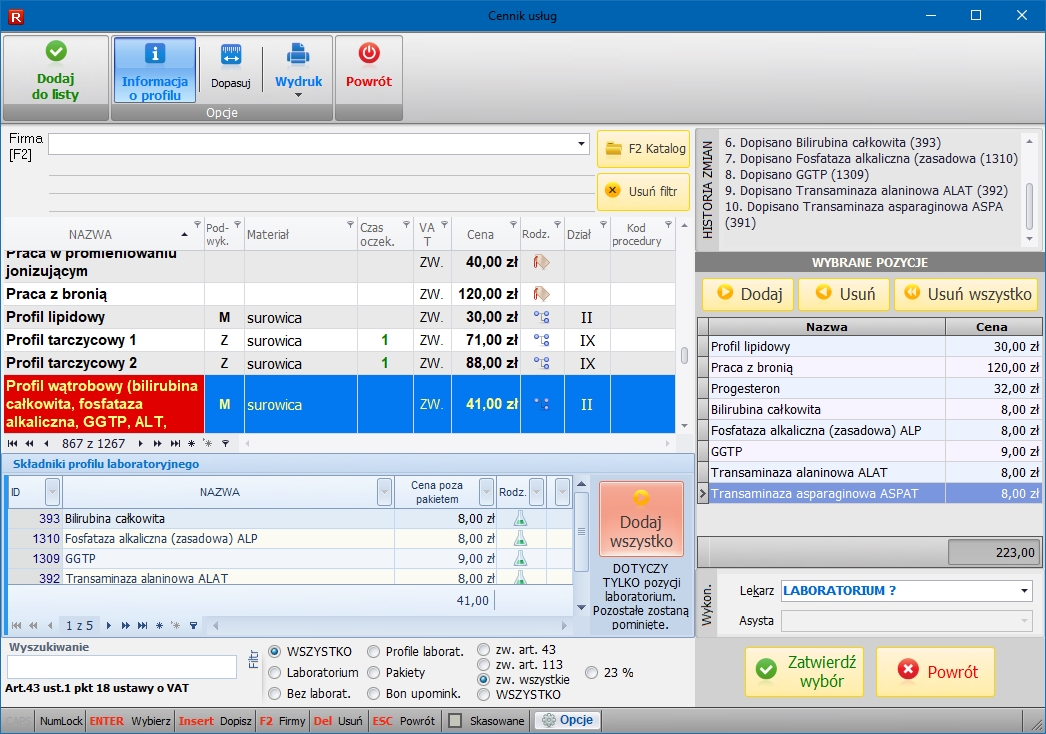Image resolution: width=1046 pixels, height=734 pixels.
Task: Click the Wydruk printer icon
Action: 298,54
